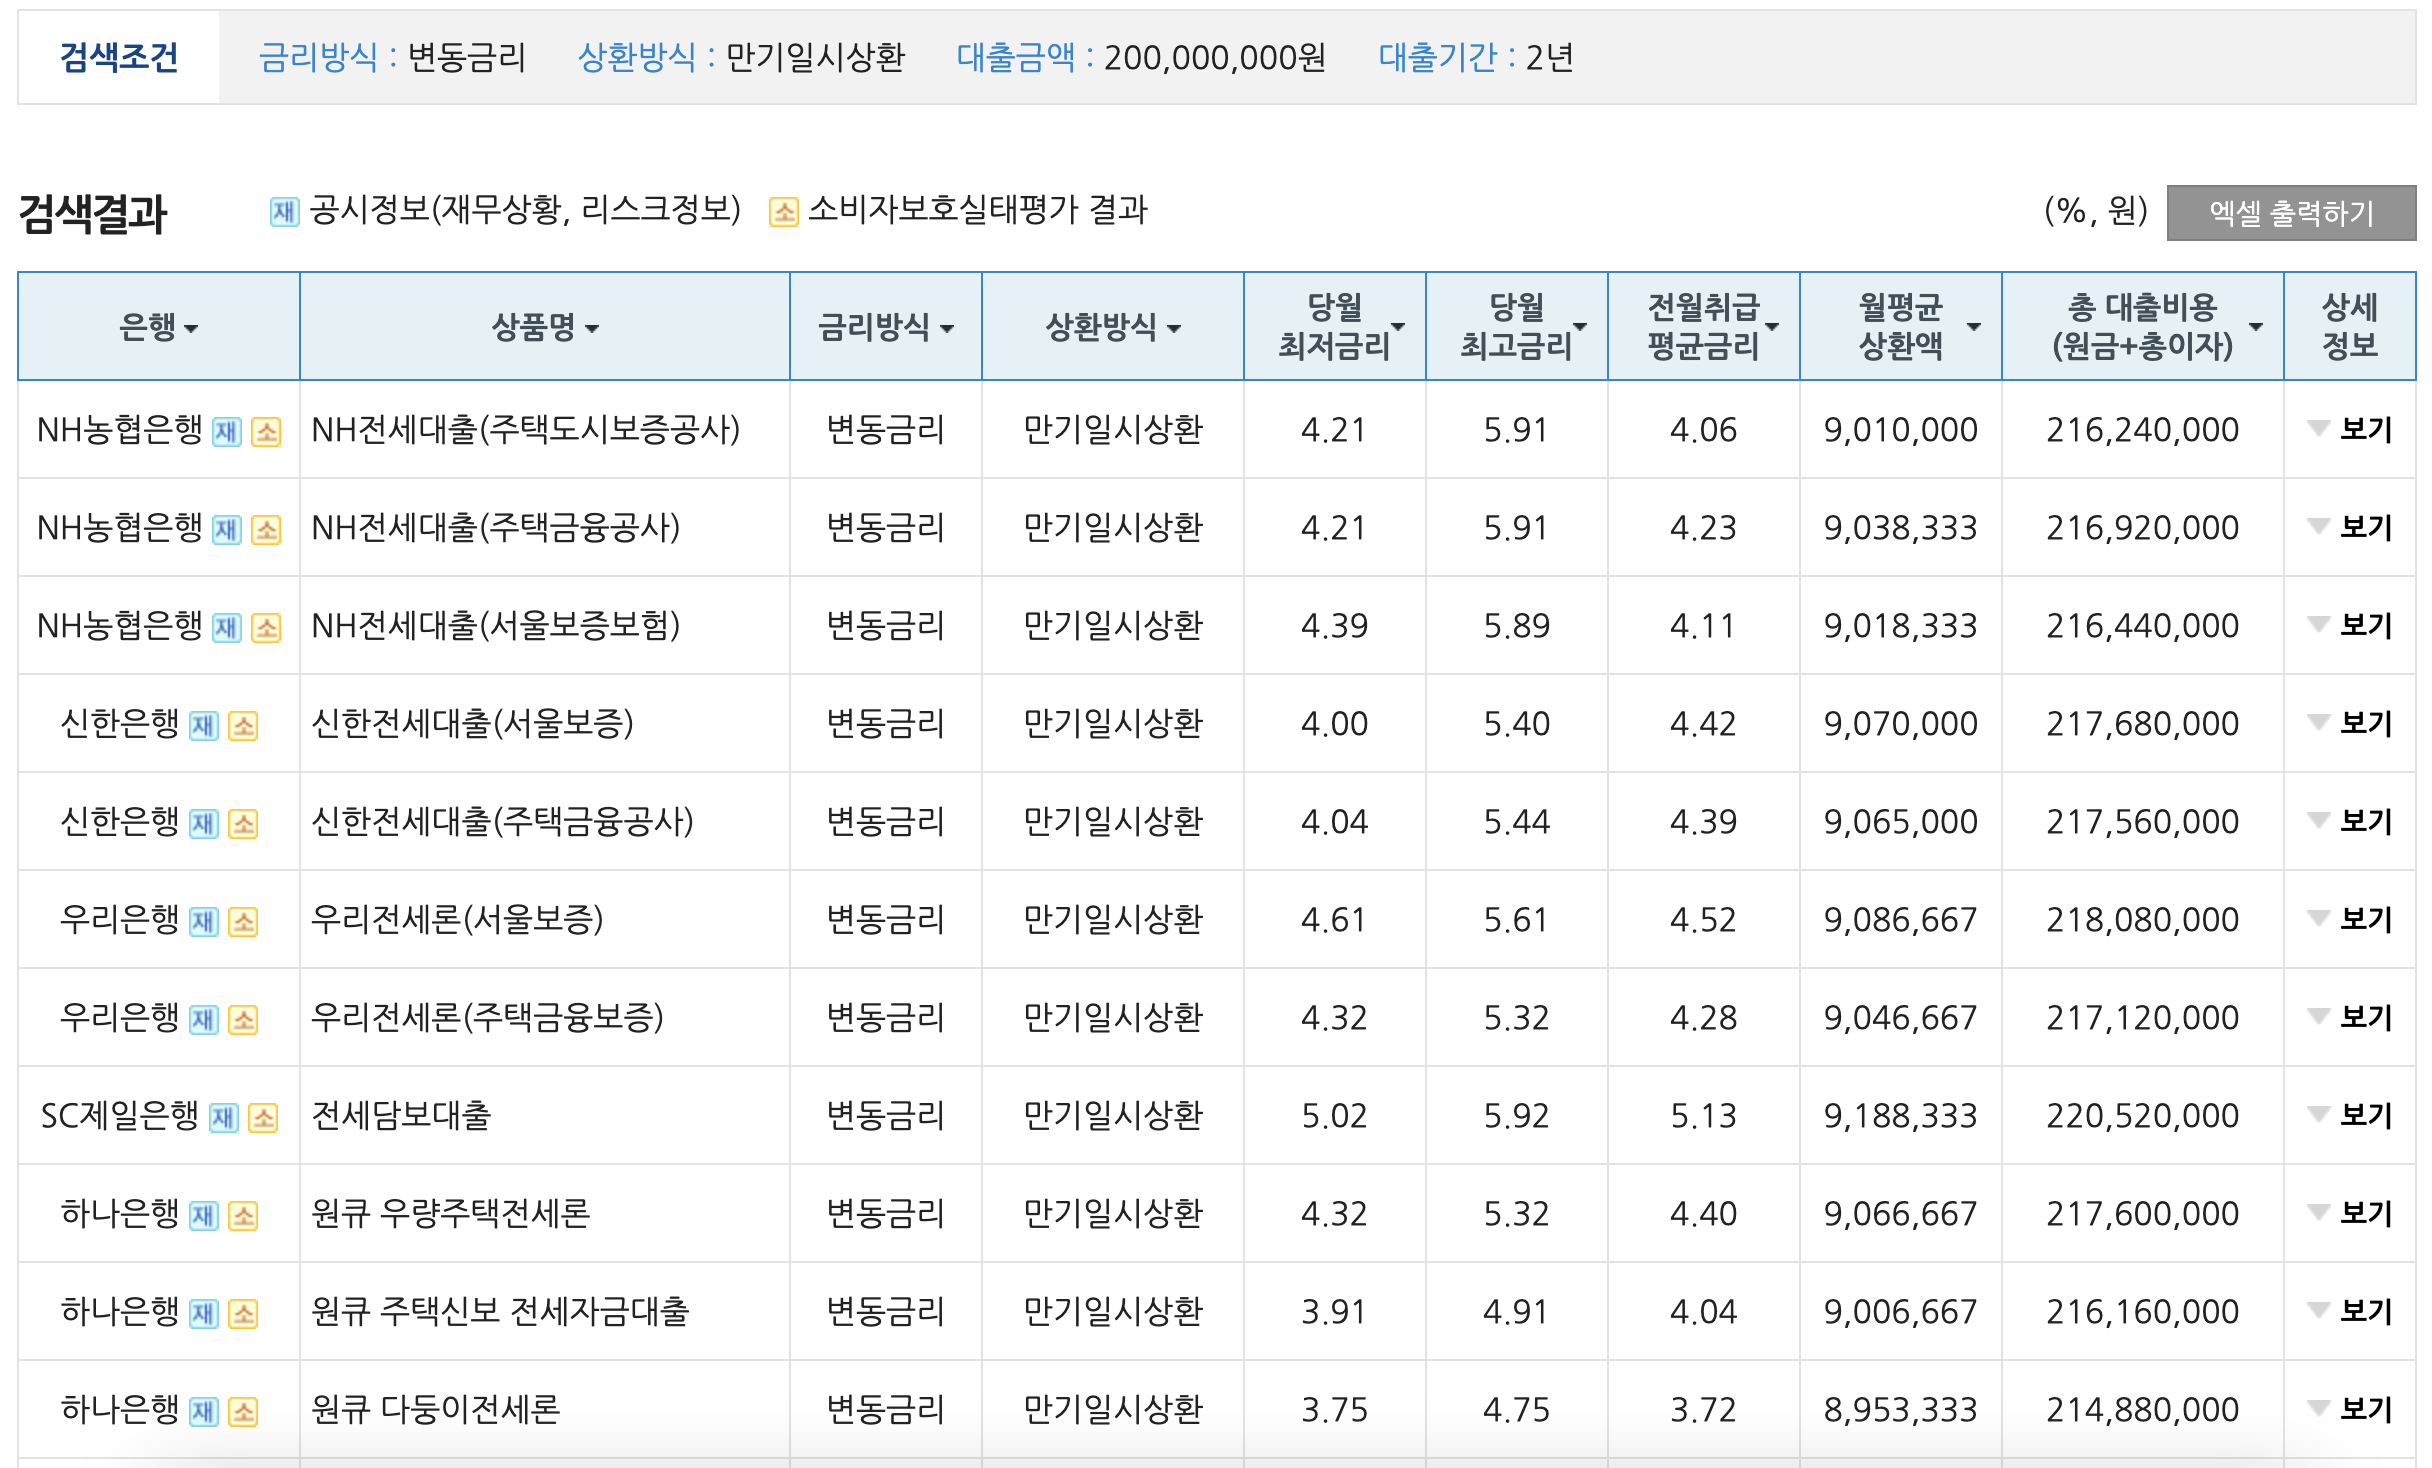Click 재 icon in 원큐 주택신보 전세자금대출 row
2432x1468 pixels.
(x=204, y=1314)
